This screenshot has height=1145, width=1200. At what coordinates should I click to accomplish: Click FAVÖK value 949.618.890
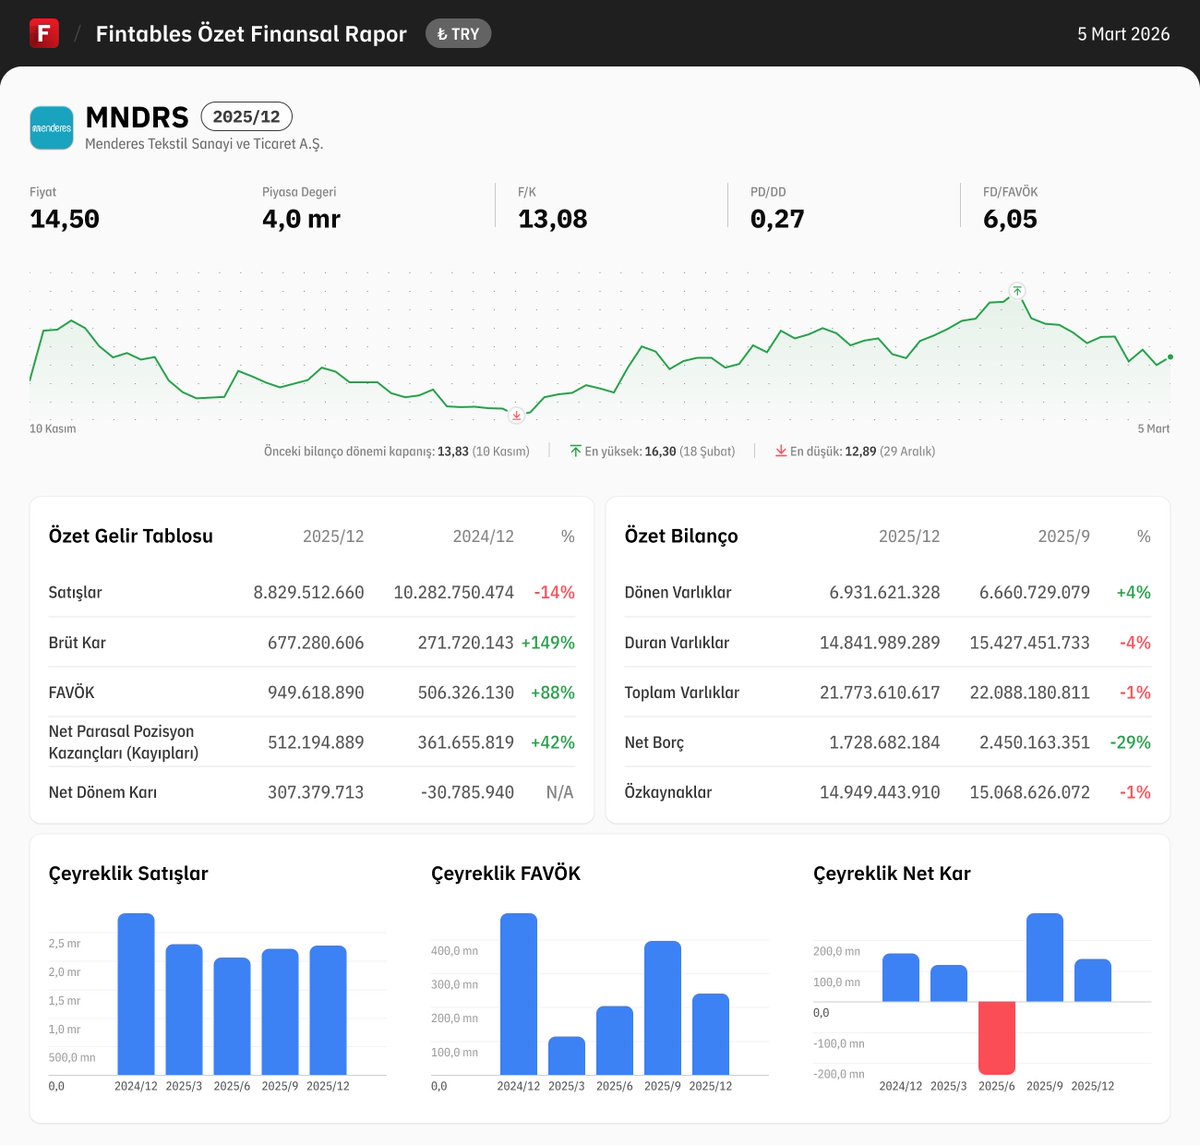pos(316,692)
